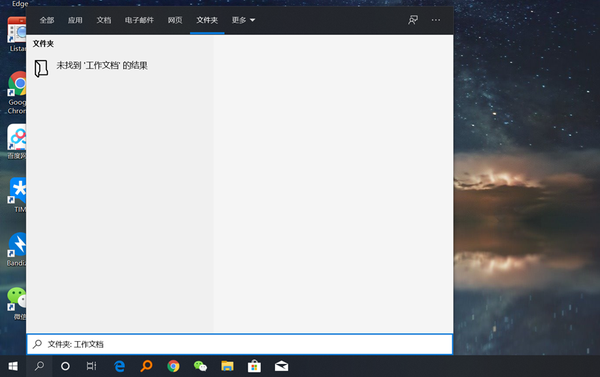
Task: Open Microsoft Store from the taskbar
Action: click(x=254, y=366)
